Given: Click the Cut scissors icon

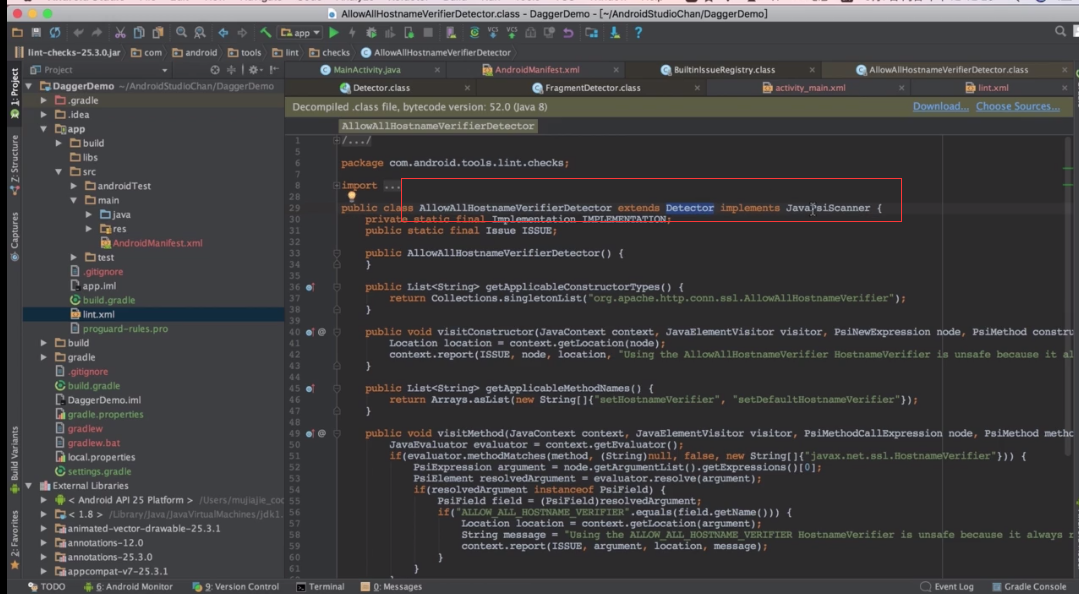Looking at the screenshot, I should tap(120, 32).
